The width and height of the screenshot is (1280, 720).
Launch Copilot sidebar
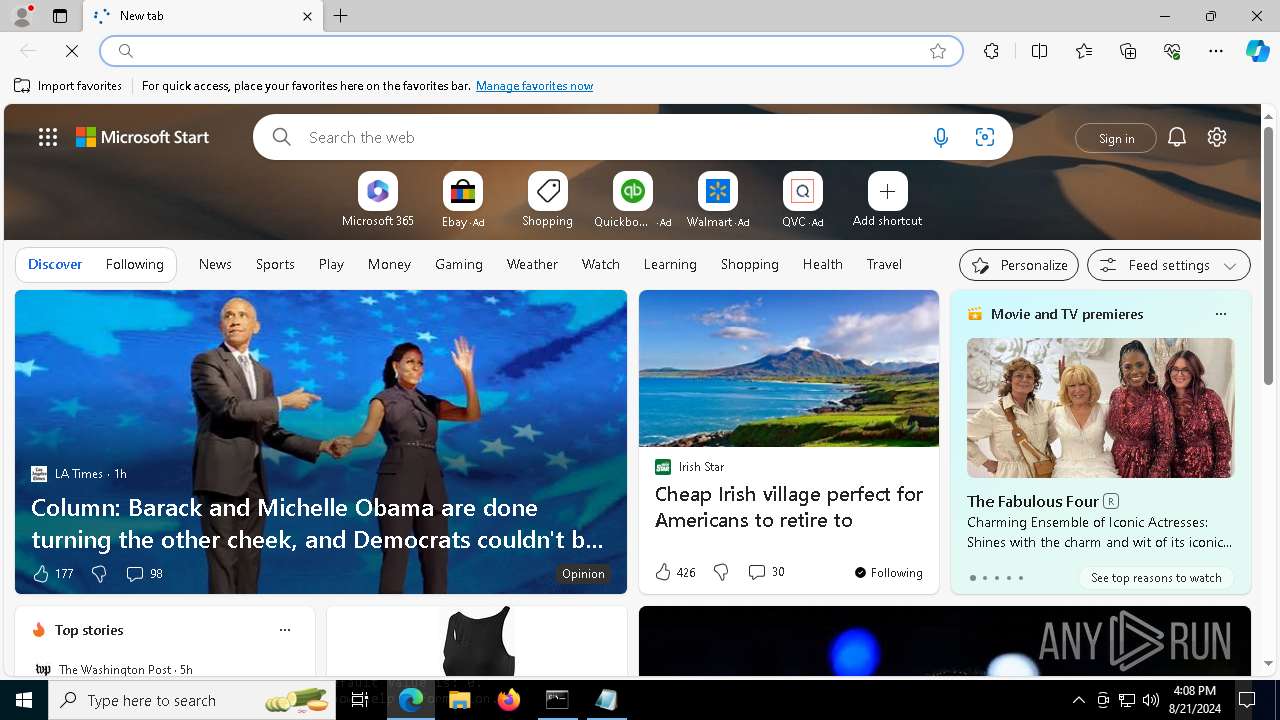(1257, 51)
